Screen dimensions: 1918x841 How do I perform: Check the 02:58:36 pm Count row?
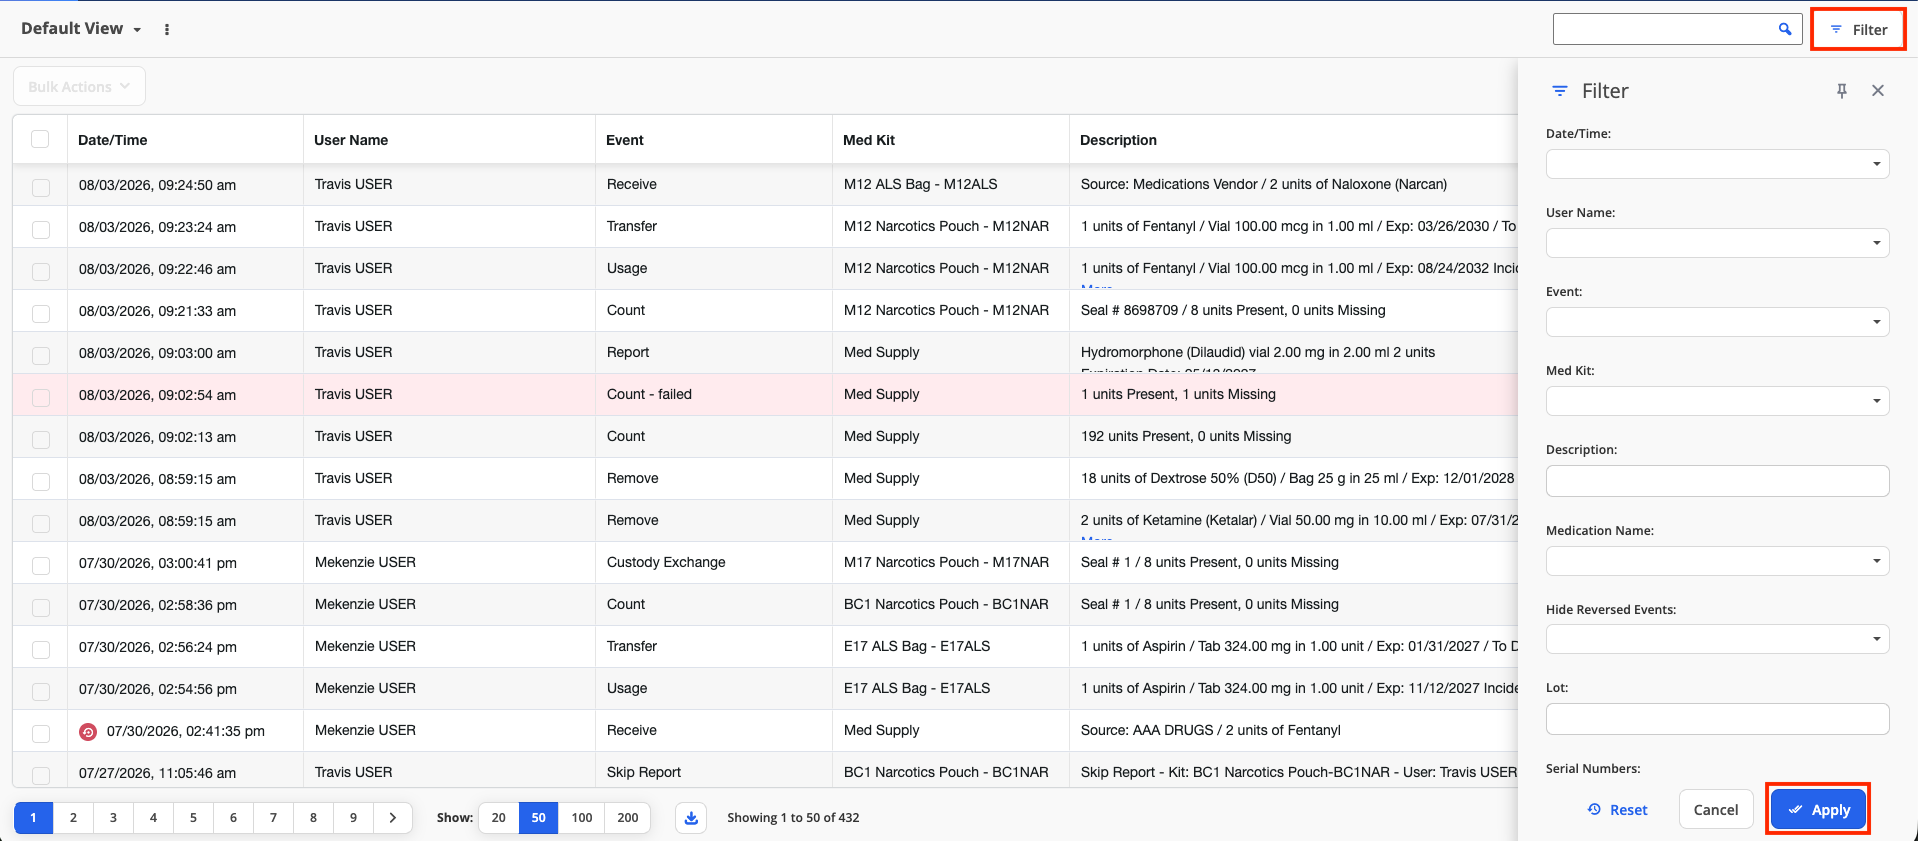point(41,607)
